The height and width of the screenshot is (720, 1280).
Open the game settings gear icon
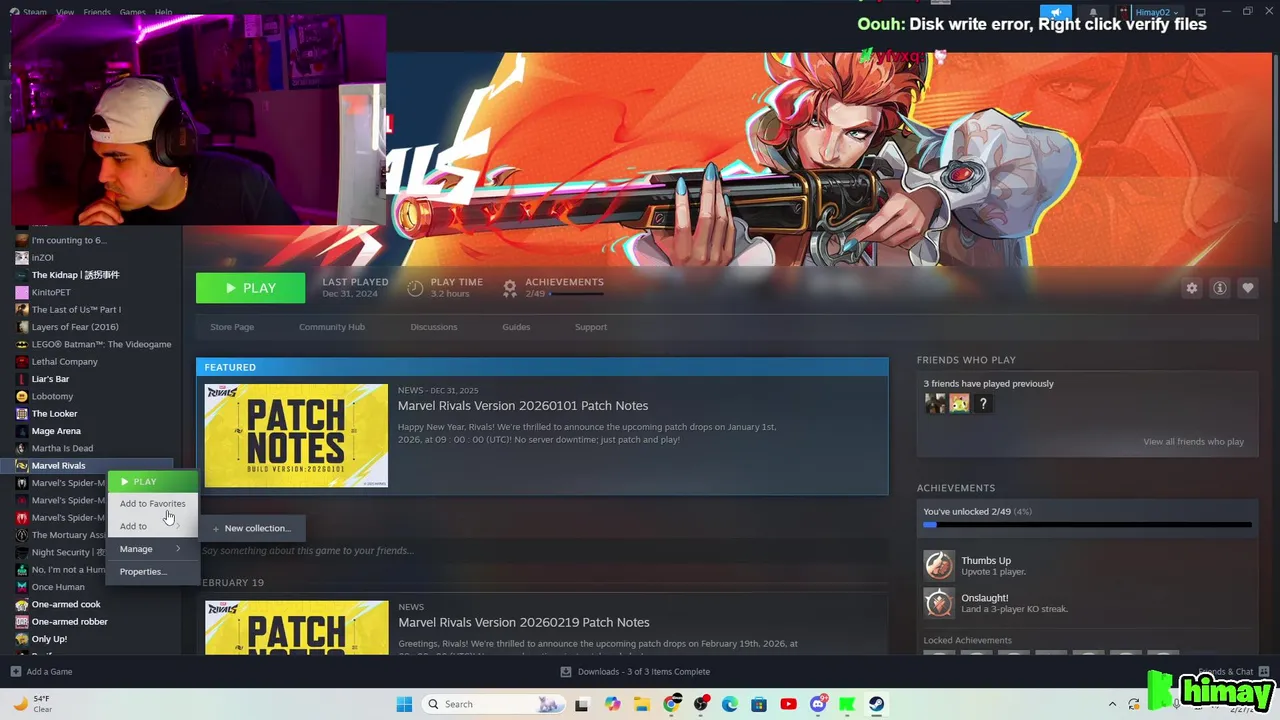coord(1191,288)
